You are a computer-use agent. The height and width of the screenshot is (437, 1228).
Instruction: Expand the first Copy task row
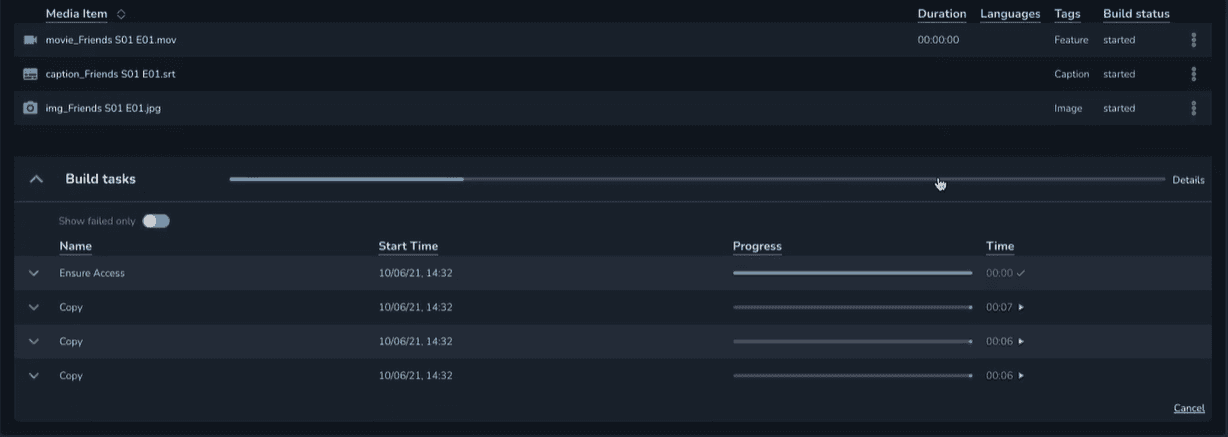[x=34, y=307]
